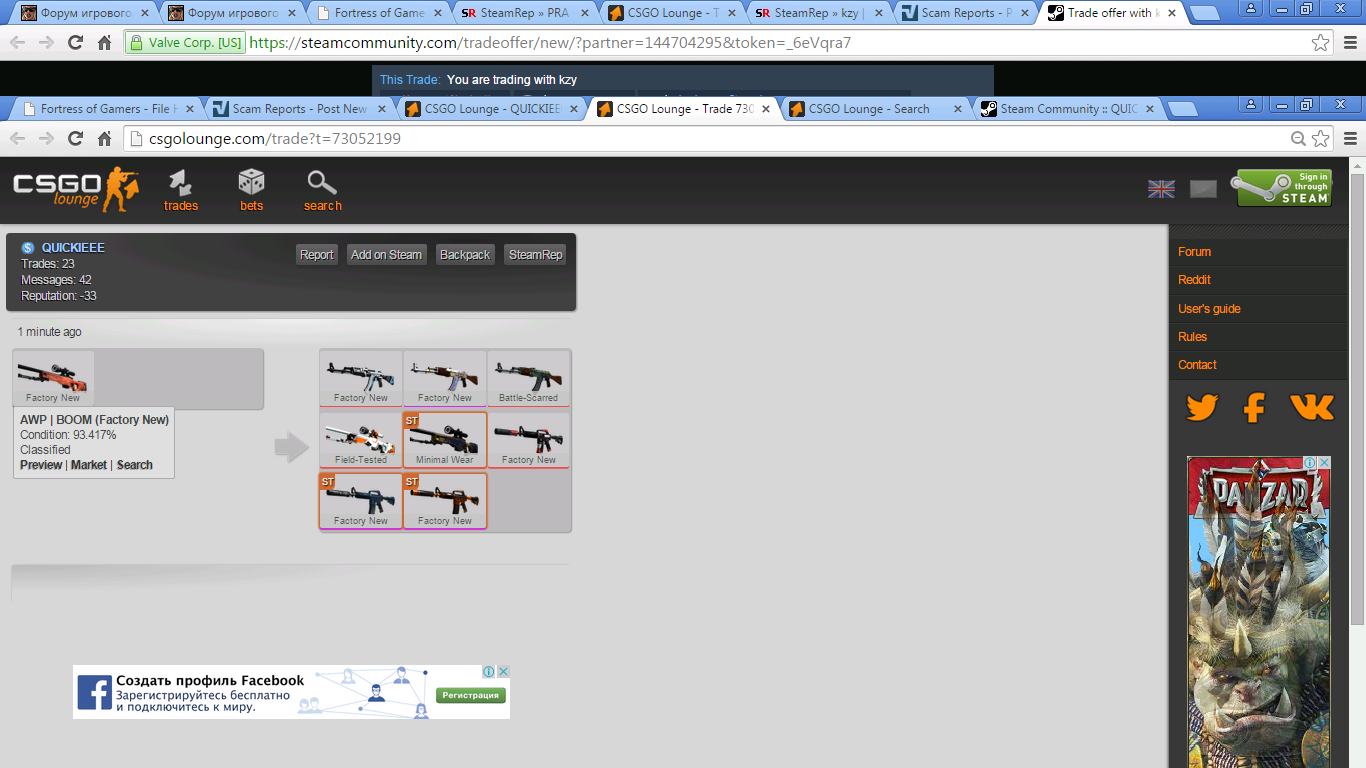Image resolution: width=1366 pixels, height=768 pixels.
Task: Open the Twitter icon in sidebar
Action: pyautogui.click(x=1202, y=407)
